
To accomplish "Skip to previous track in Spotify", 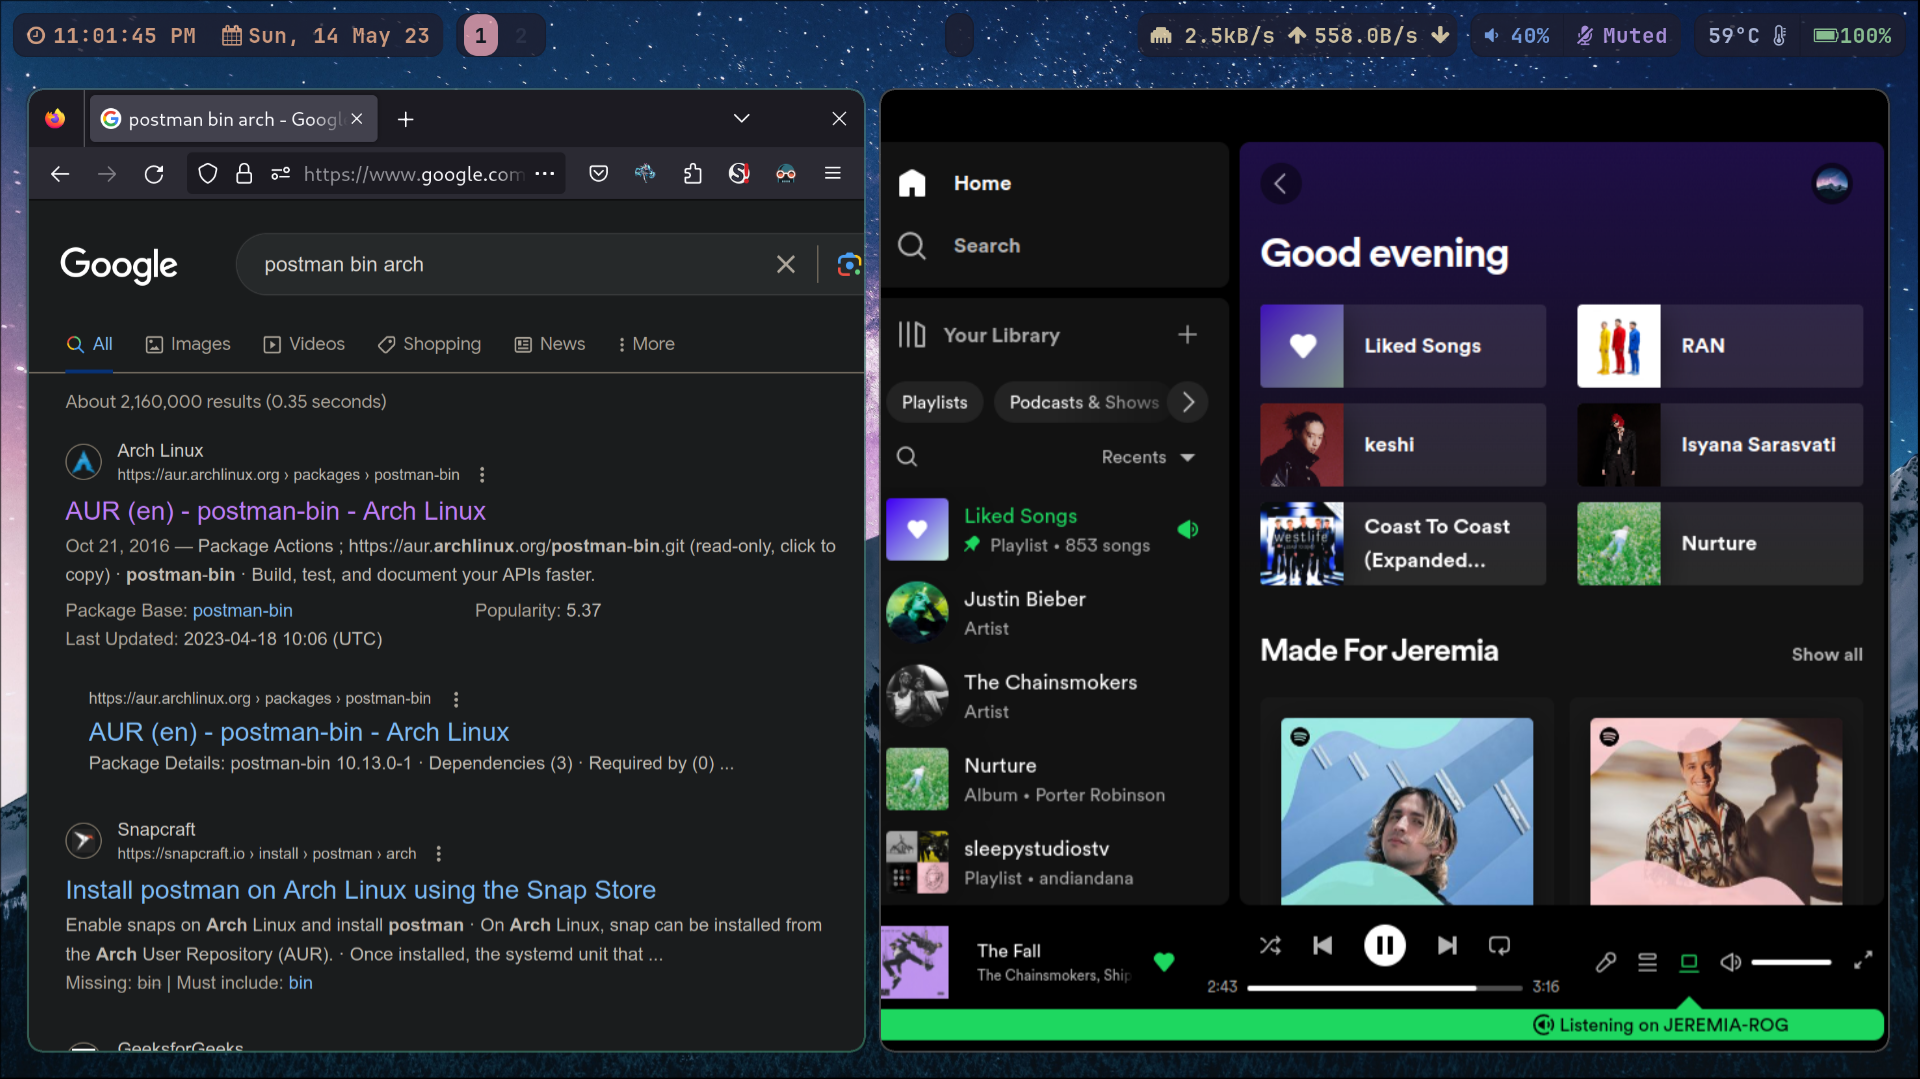I will click(1322, 946).
